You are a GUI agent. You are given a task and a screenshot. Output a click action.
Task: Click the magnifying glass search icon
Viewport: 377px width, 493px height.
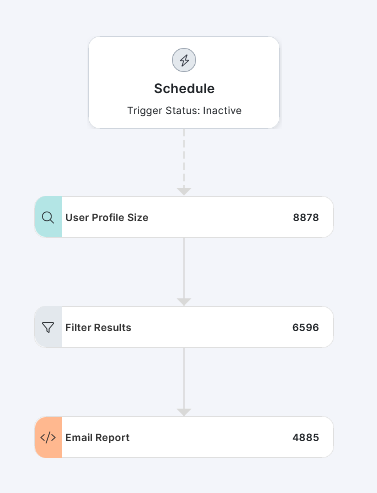tap(48, 217)
